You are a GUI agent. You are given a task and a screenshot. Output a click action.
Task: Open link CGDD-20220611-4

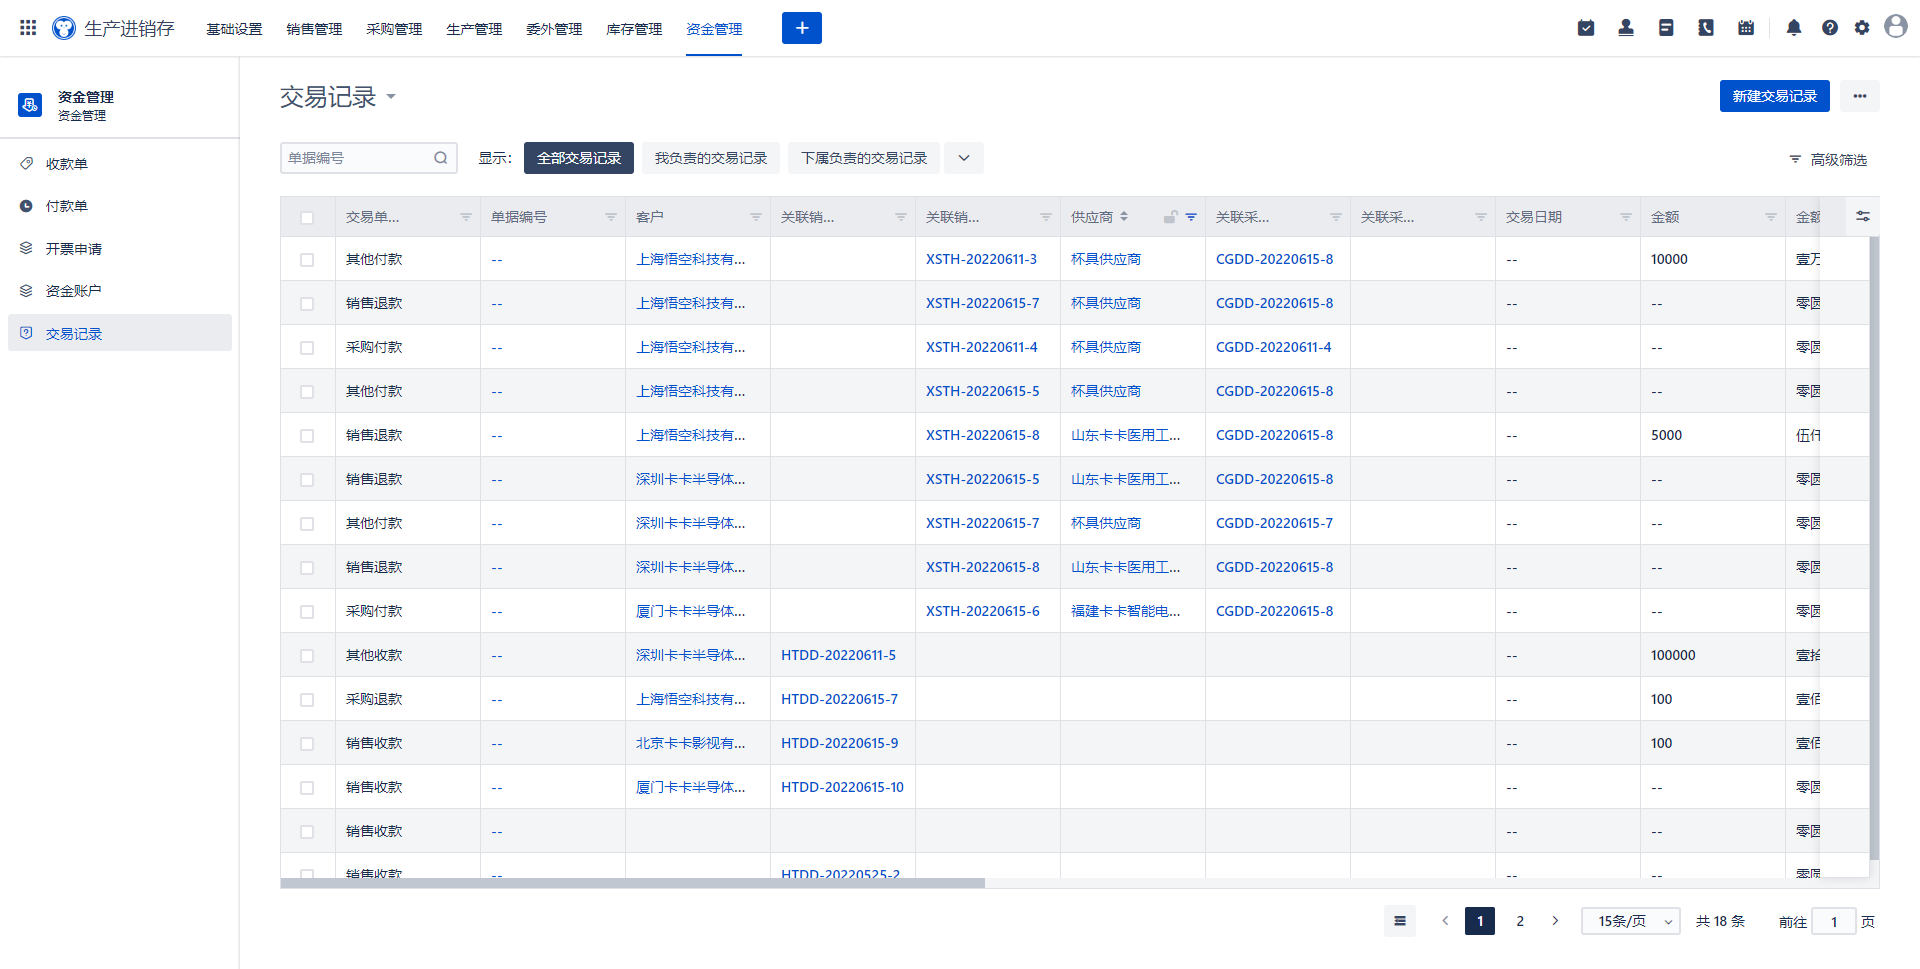[1274, 347]
